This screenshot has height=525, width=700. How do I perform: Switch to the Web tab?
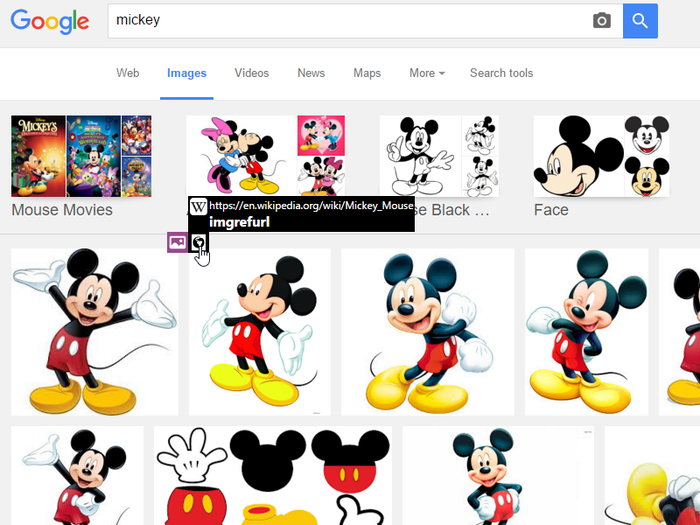[x=128, y=73]
